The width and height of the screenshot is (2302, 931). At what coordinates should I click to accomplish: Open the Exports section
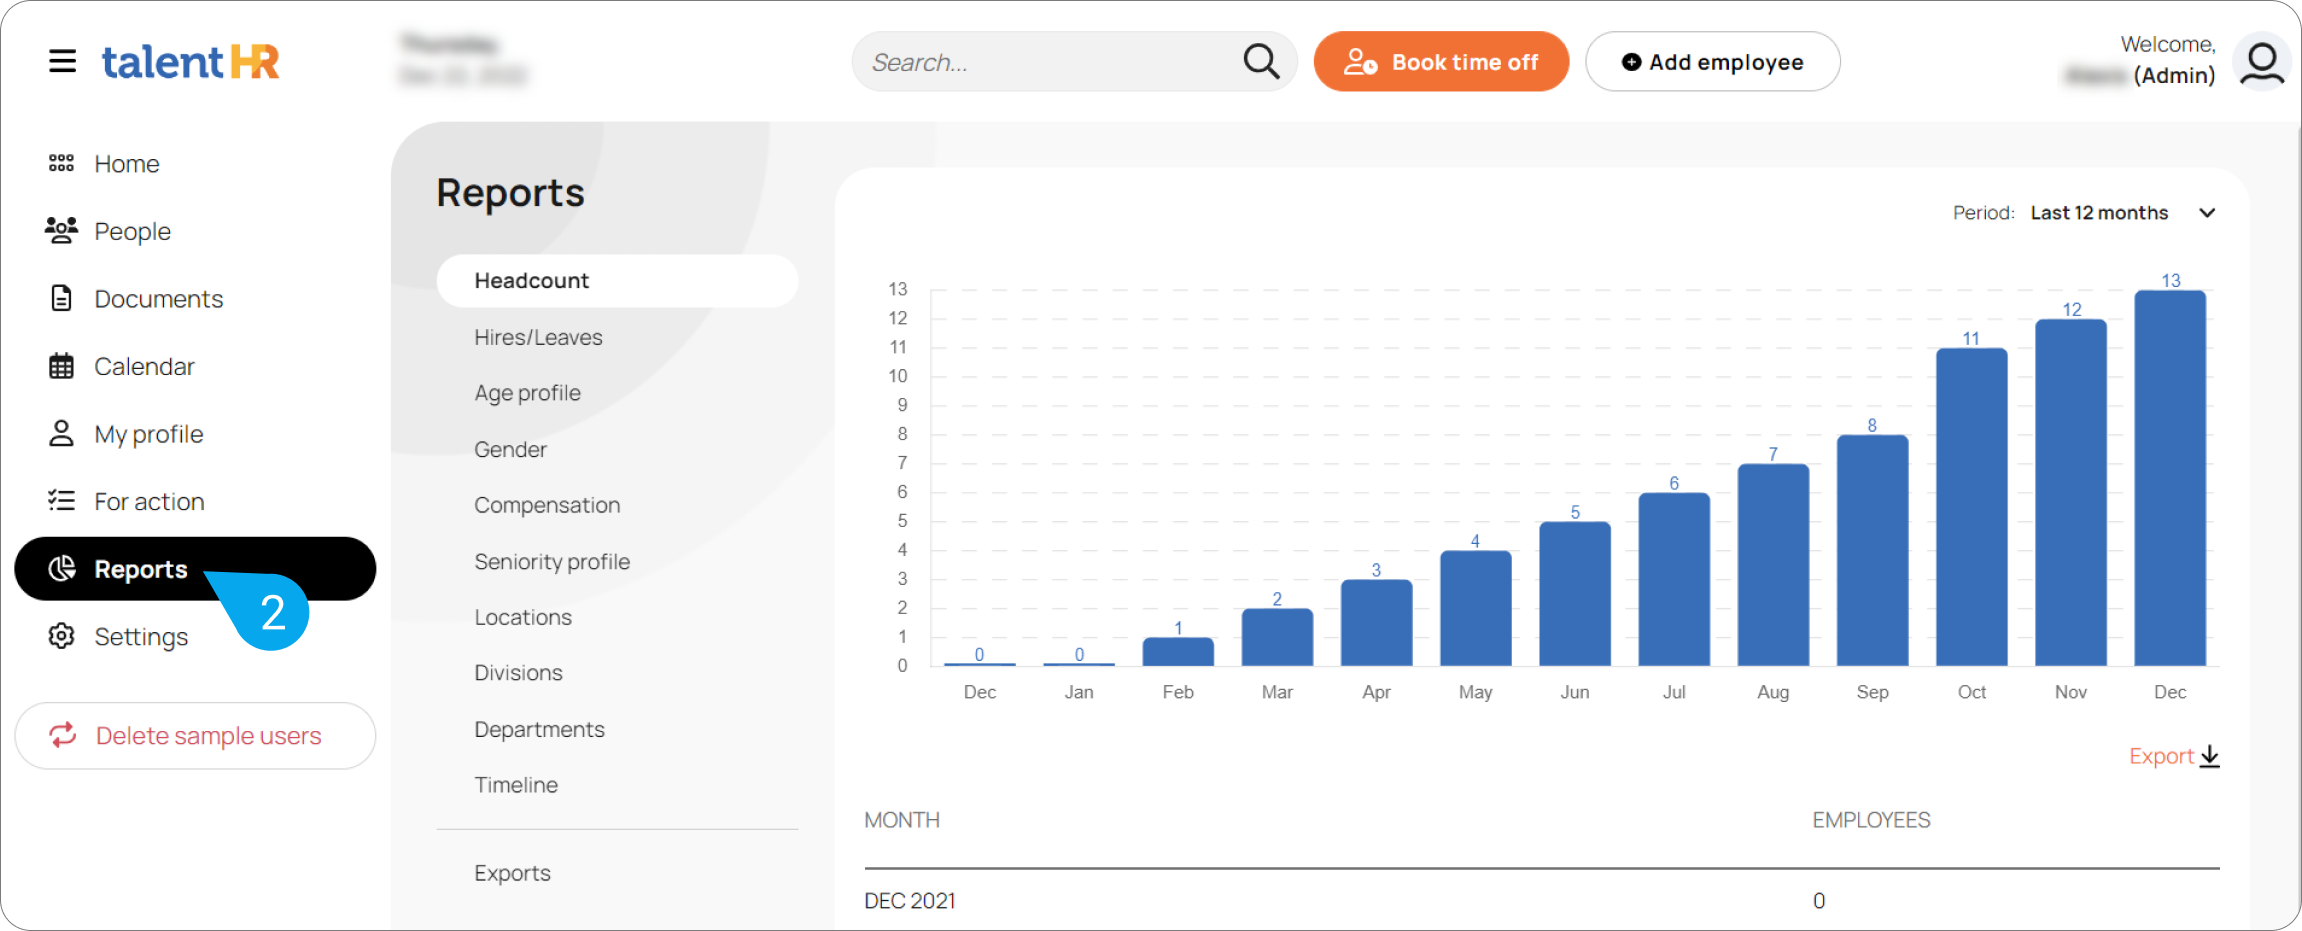[512, 873]
